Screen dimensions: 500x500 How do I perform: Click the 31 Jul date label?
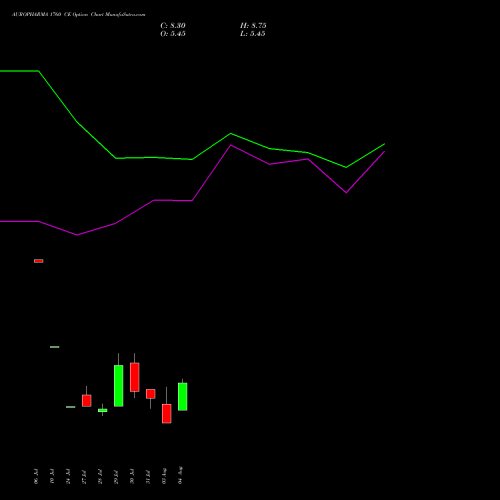click(148, 477)
